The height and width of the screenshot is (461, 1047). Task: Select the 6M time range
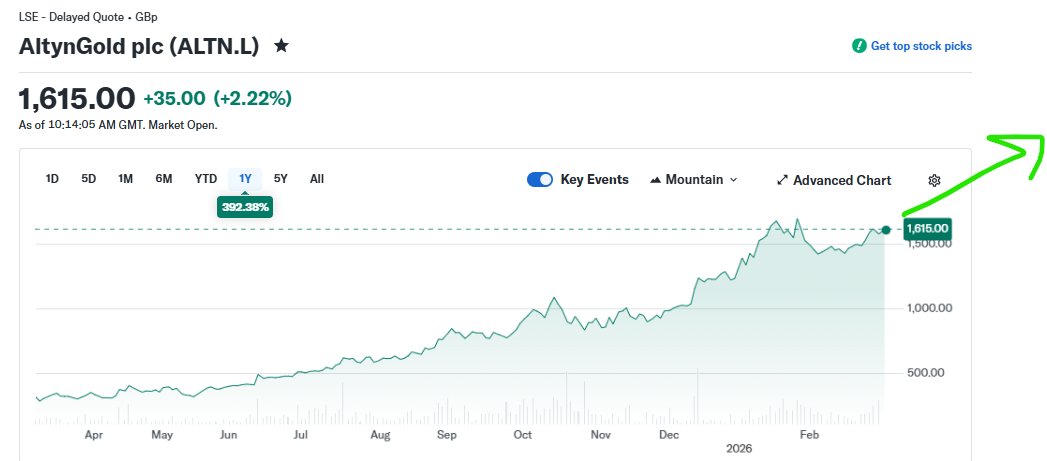click(x=164, y=178)
